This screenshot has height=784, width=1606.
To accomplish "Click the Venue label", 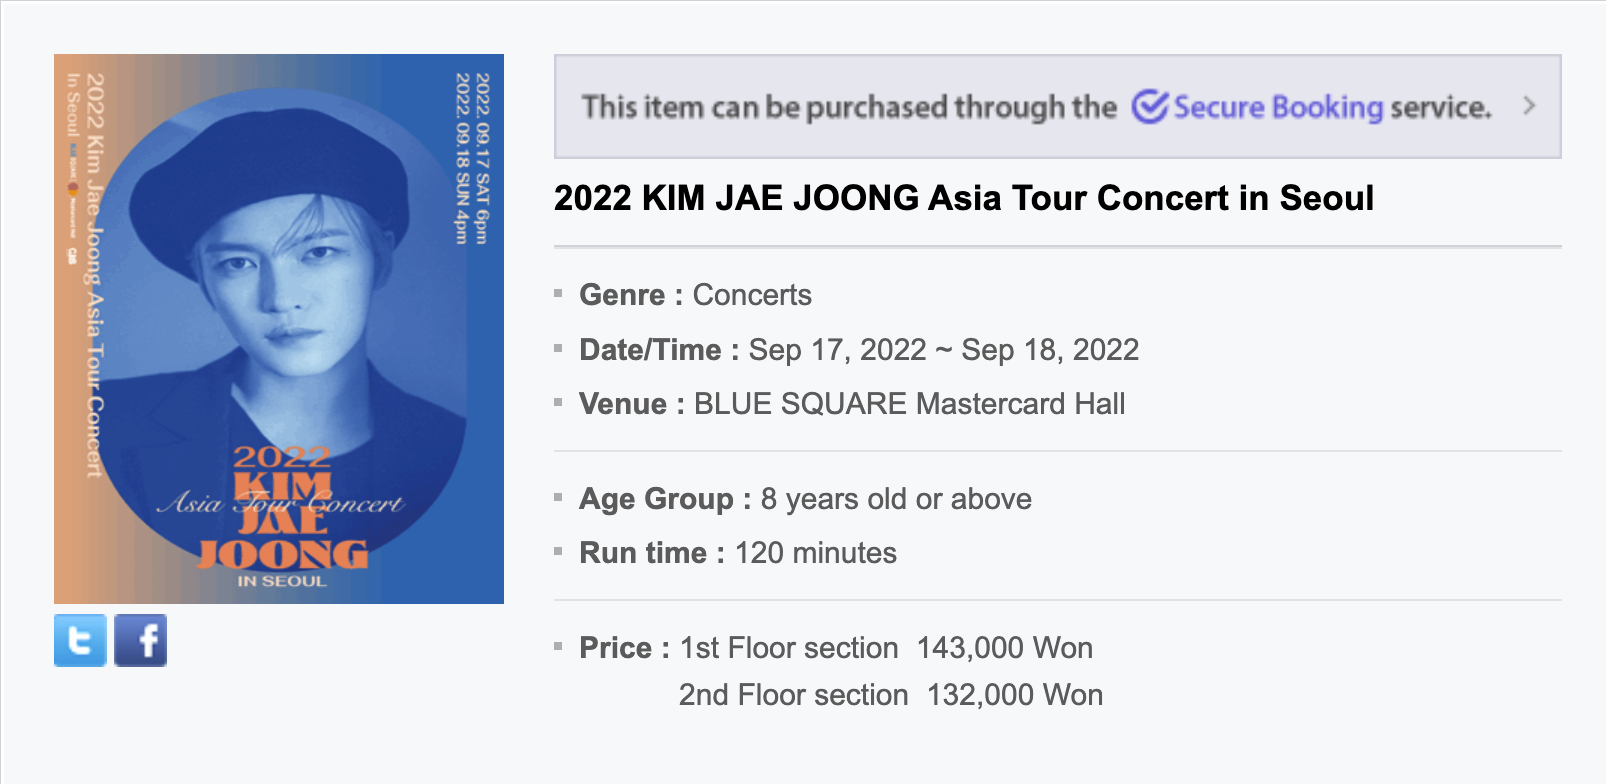I will point(632,404).
